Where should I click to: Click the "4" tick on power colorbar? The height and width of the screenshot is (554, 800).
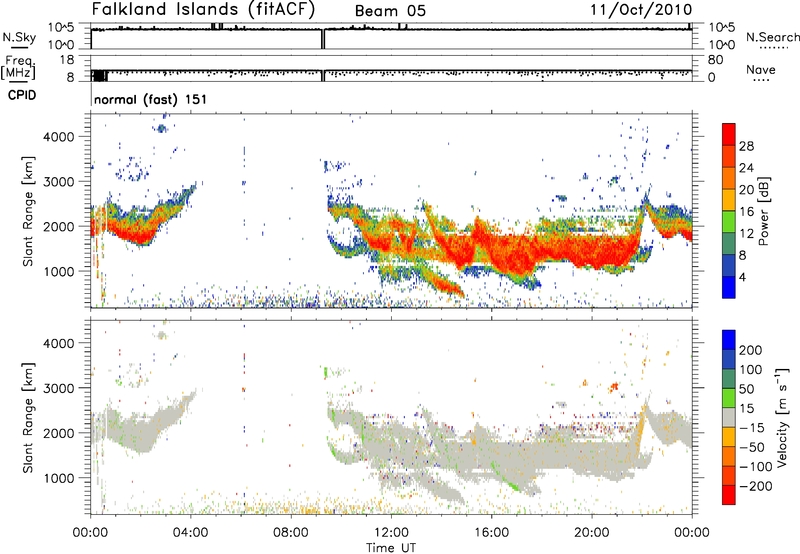pyautogui.click(x=743, y=278)
